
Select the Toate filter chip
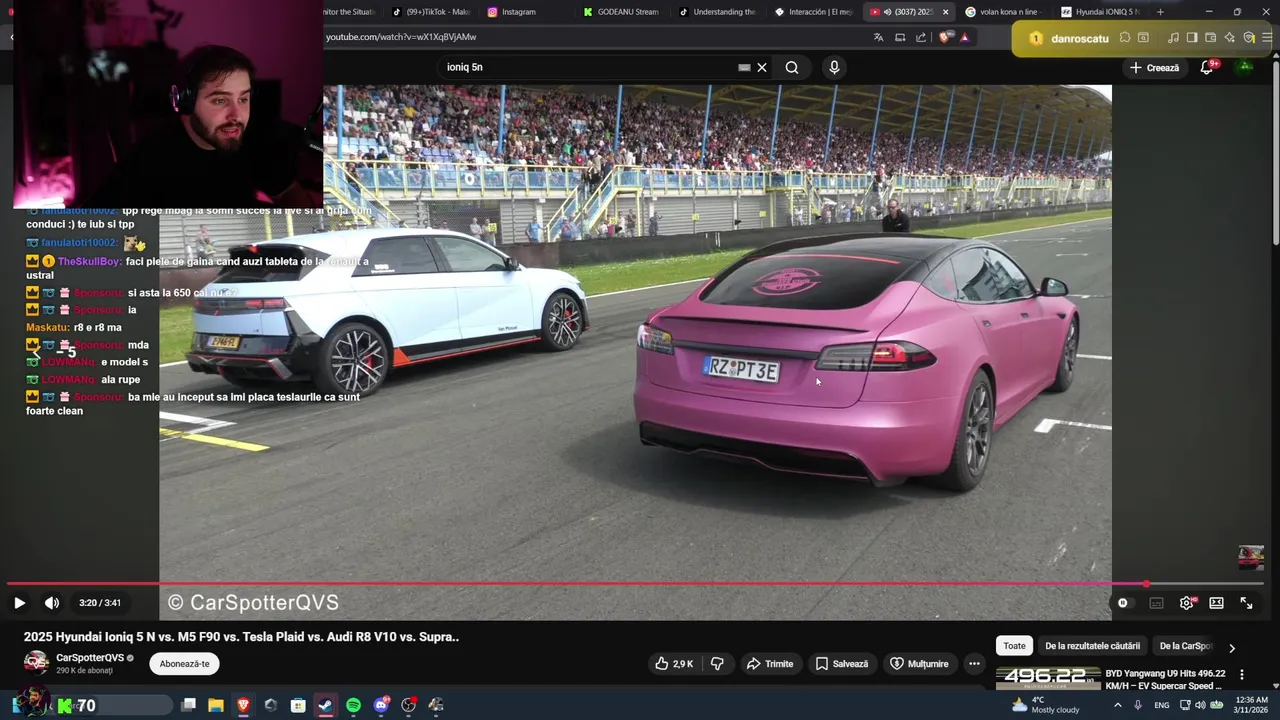[1014, 646]
